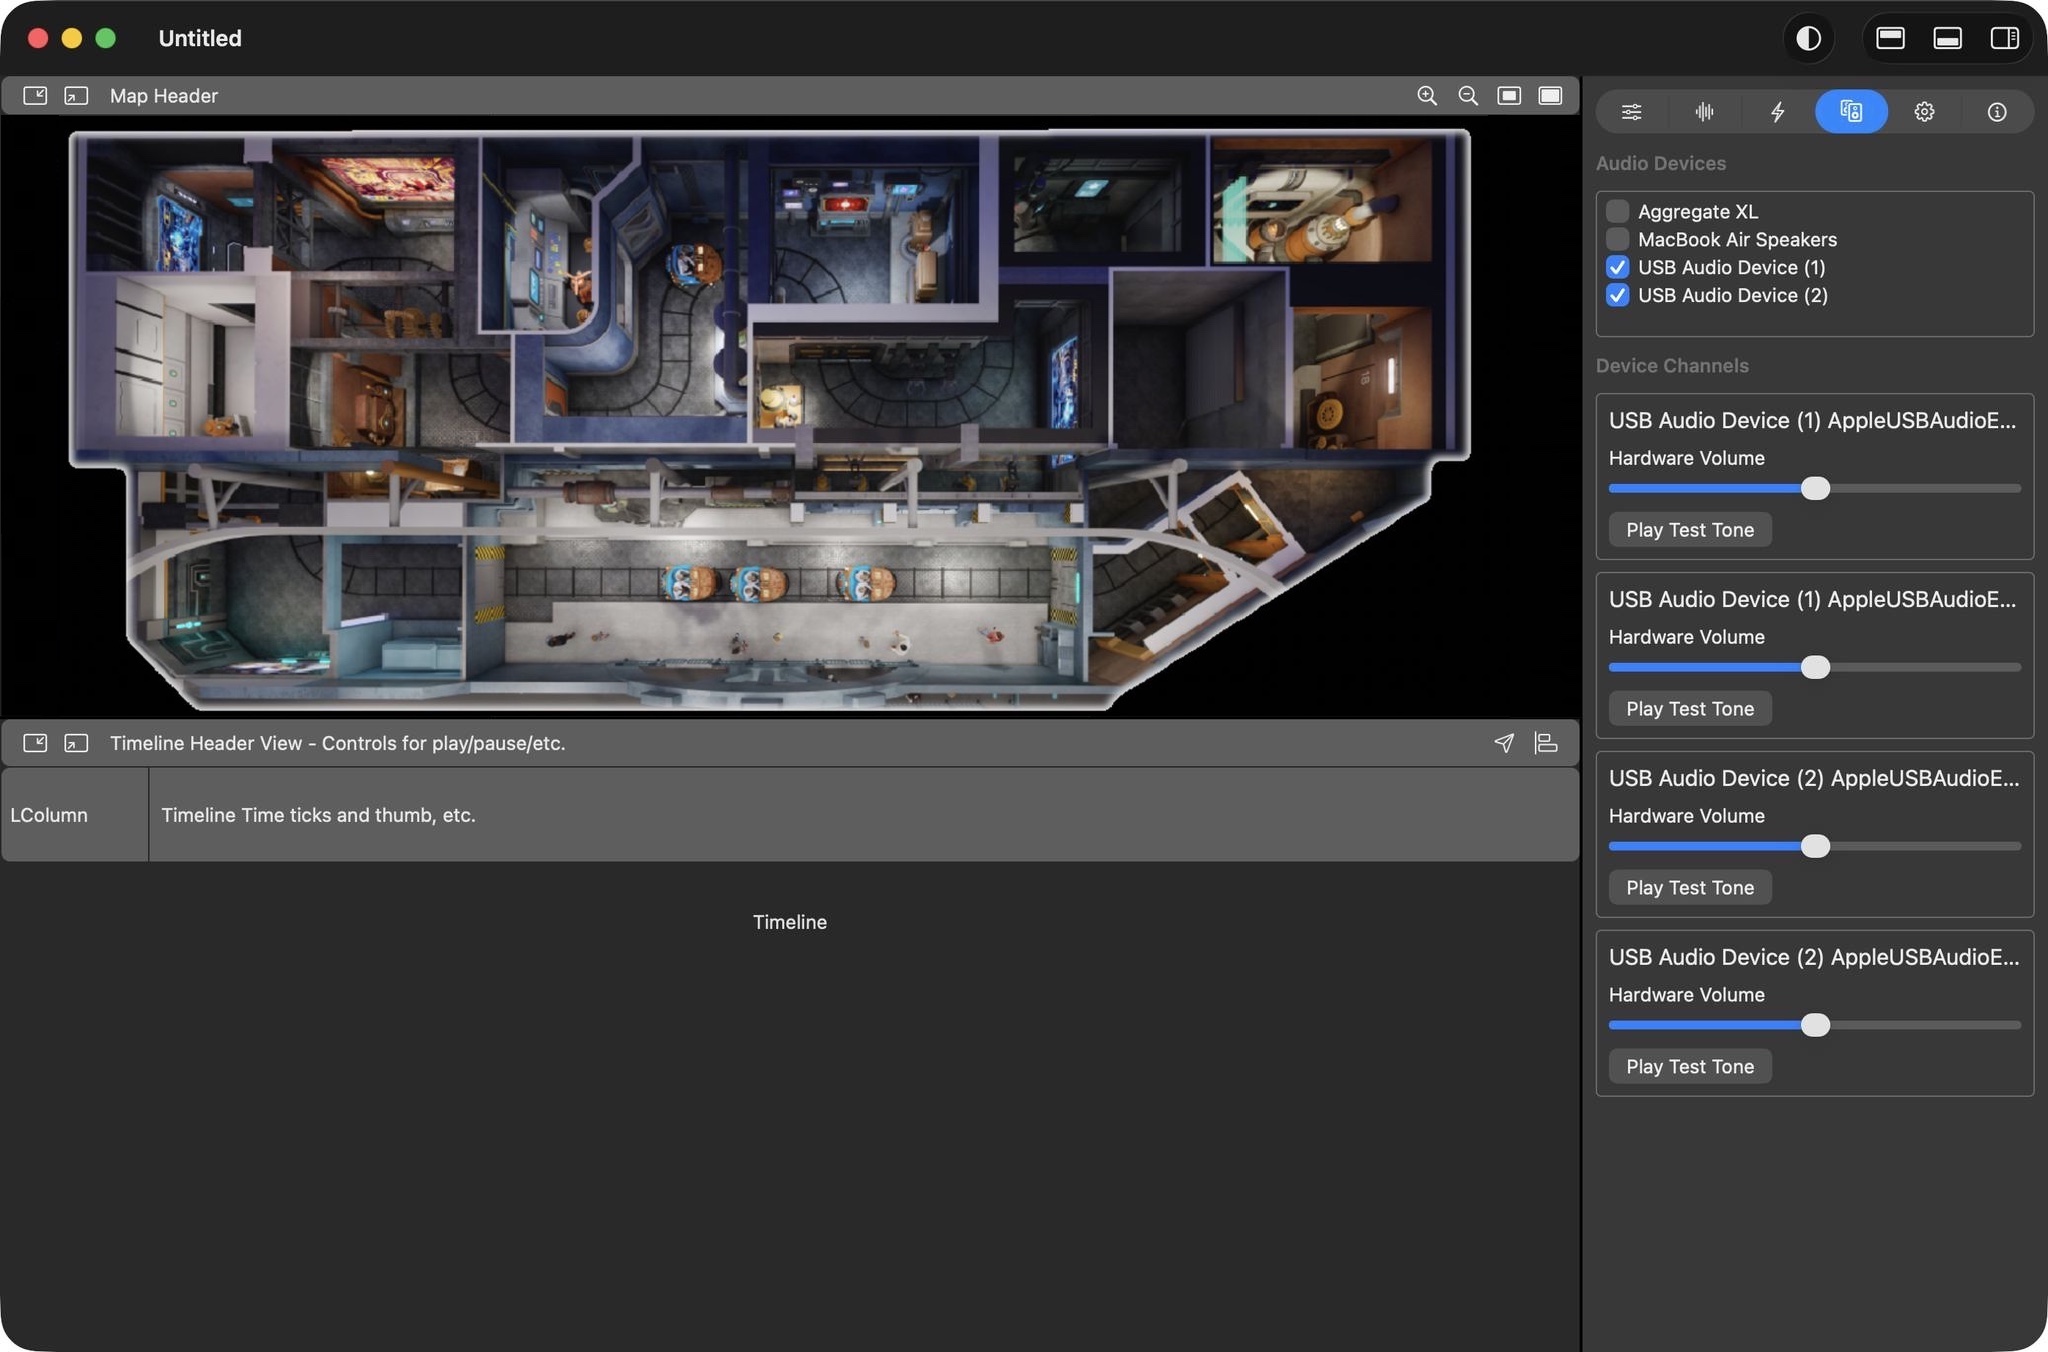Open the waveform tab in the inspector

1705,112
